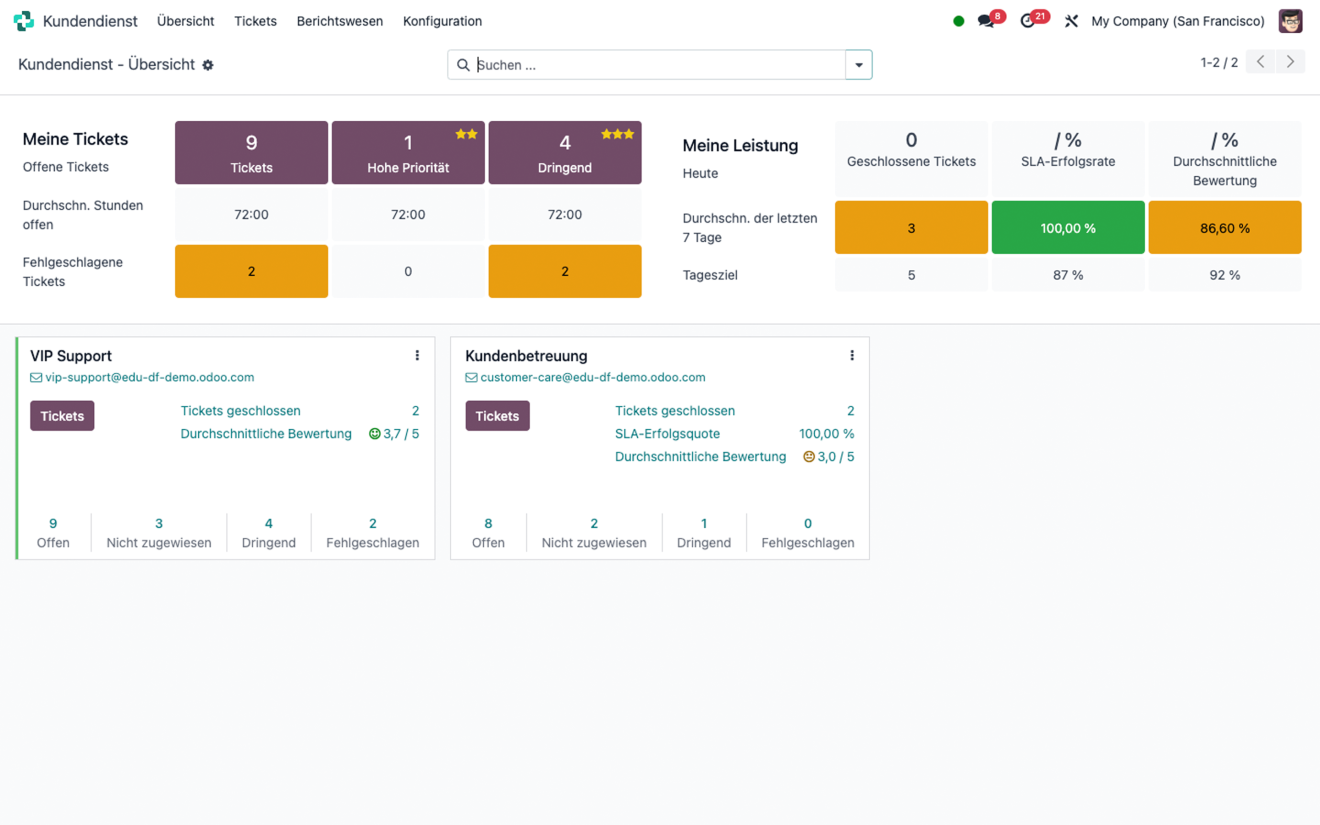The image size is (1320, 825).
Task: Click the Tagesziel value 5
Action: pyautogui.click(x=911, y=275)
